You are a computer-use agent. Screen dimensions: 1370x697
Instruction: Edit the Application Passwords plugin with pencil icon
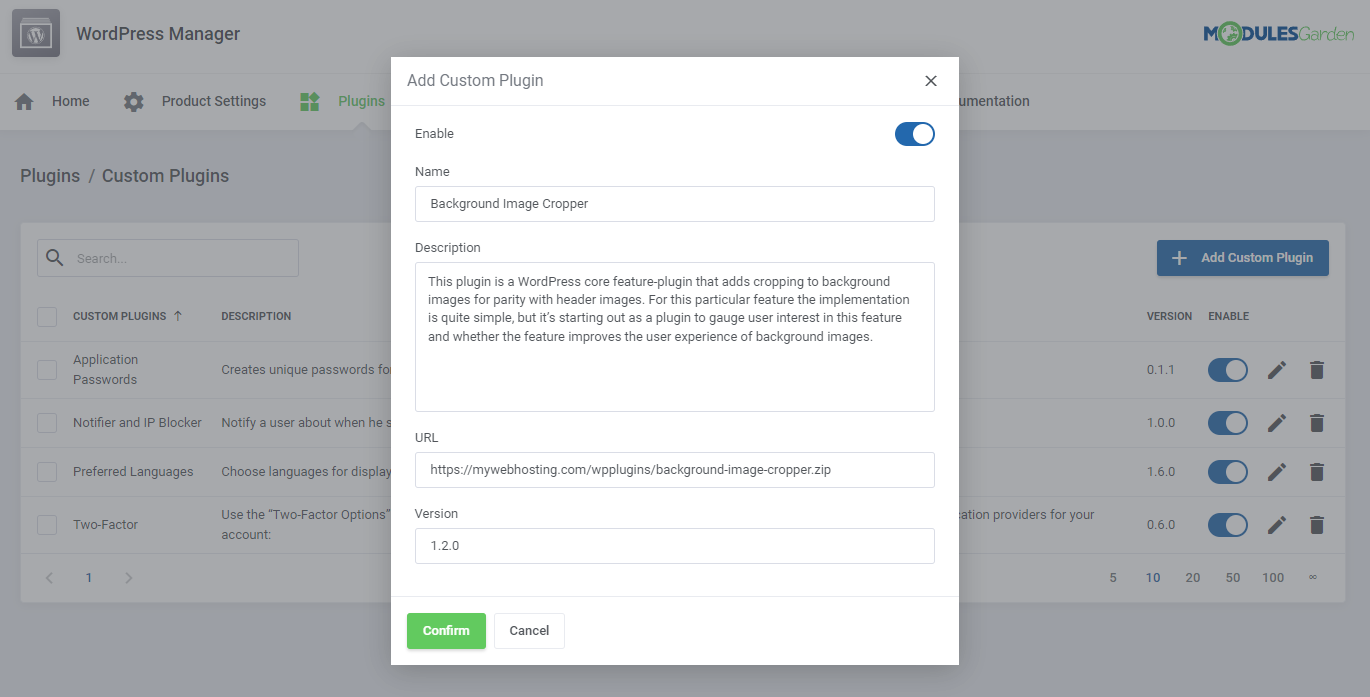[1277, 369]
